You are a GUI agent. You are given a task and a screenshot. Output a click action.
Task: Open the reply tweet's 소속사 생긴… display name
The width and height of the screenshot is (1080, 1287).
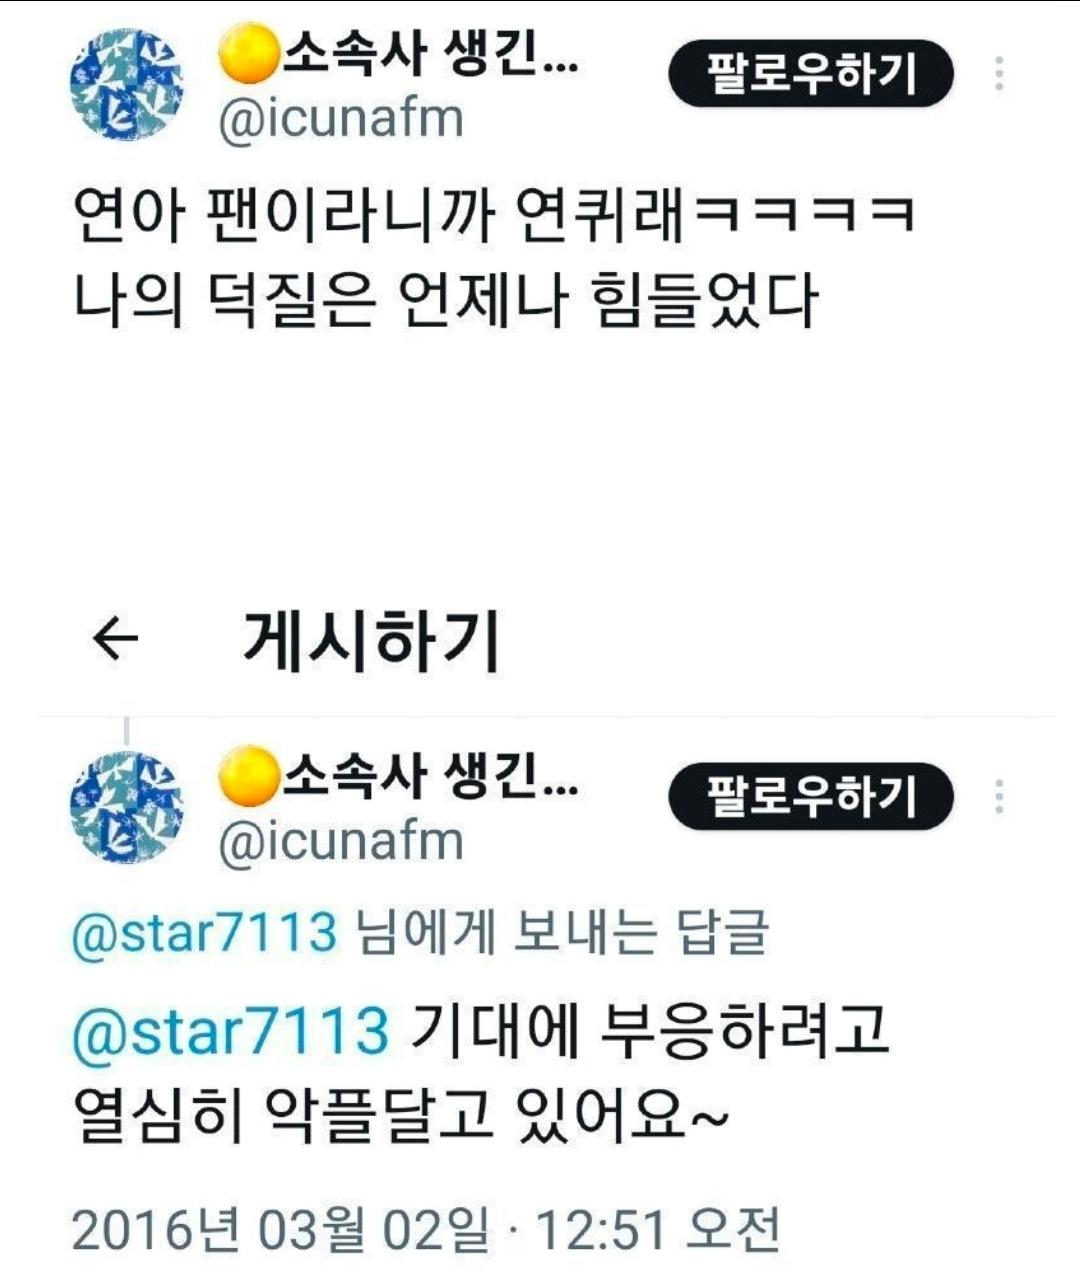click(431, 776)
